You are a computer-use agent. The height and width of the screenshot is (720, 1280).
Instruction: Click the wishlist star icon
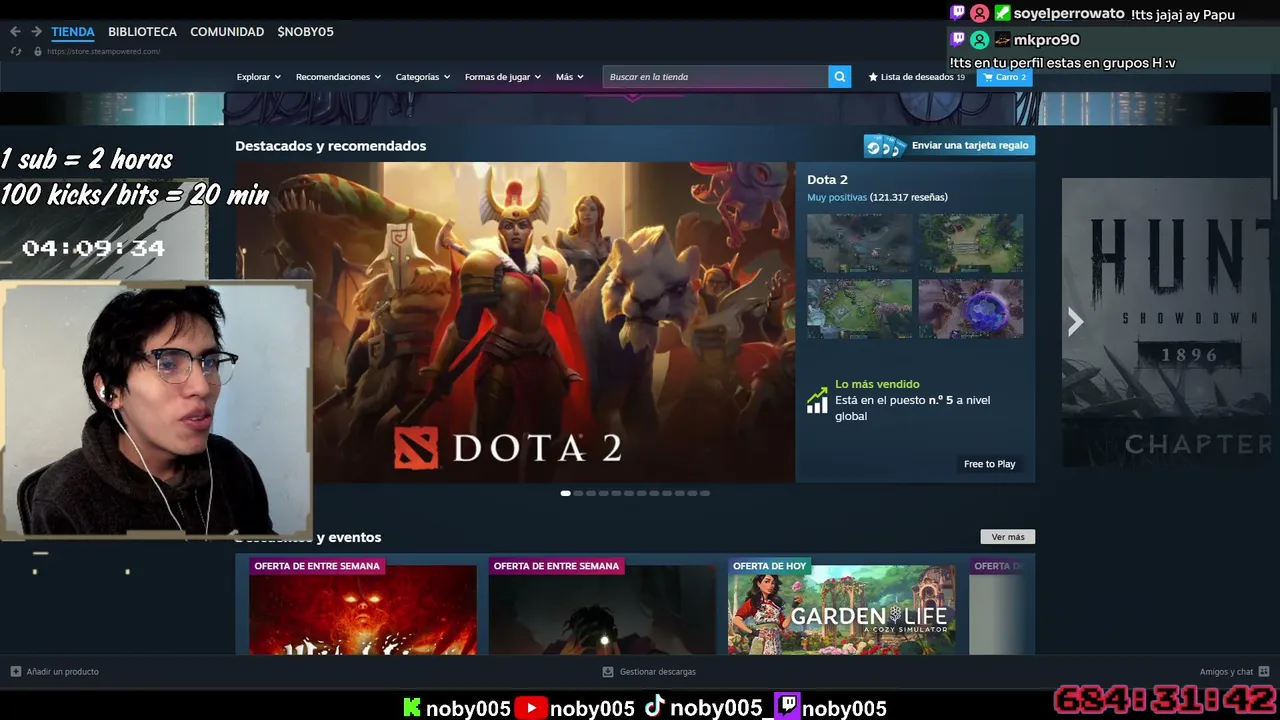(x=873, y=77)
